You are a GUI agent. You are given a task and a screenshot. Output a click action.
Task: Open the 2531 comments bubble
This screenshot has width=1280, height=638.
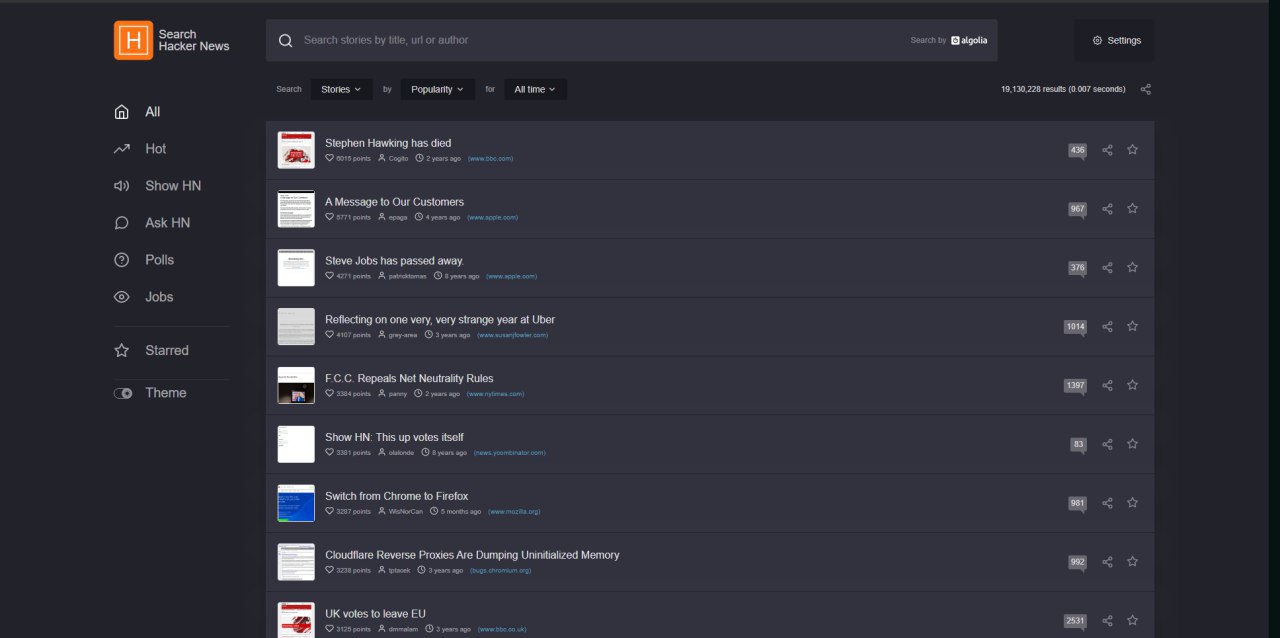[x=1075, y=622]
